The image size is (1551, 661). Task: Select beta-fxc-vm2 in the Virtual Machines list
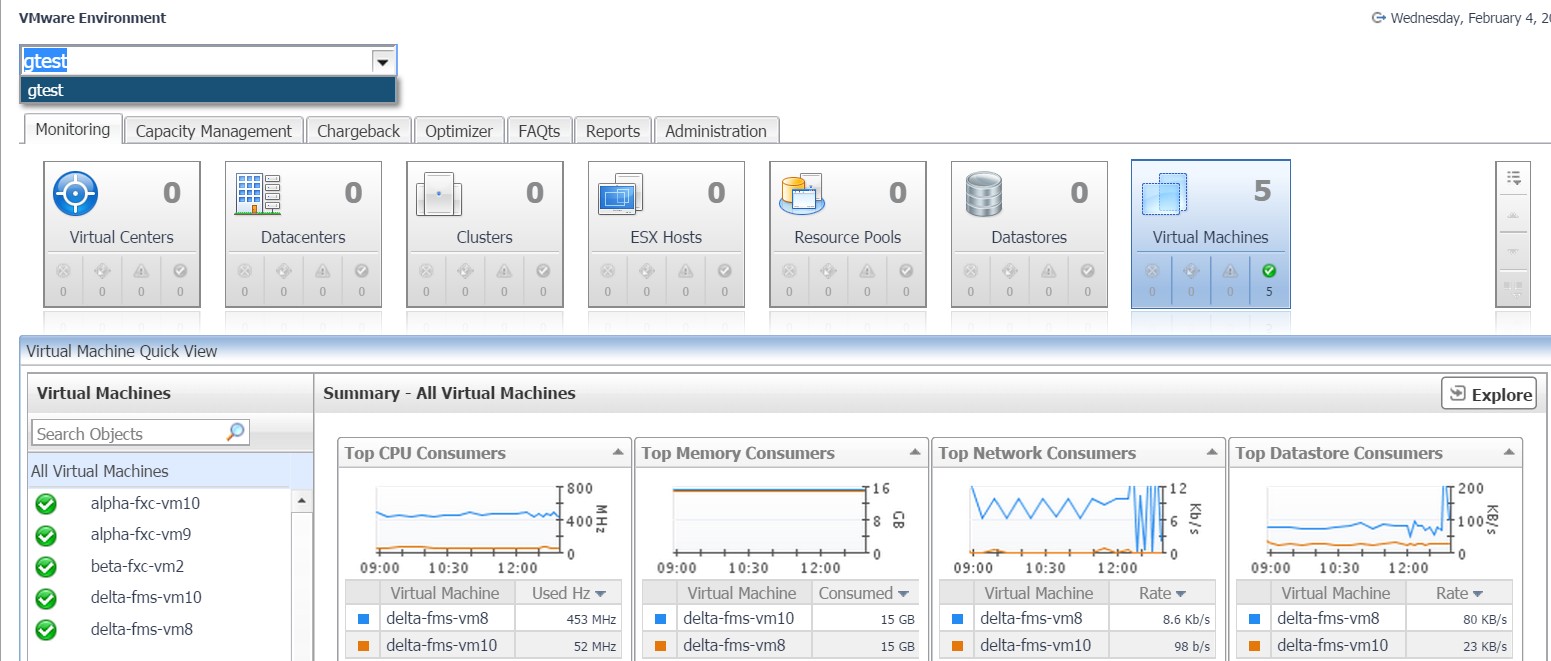pyautogui.click(x=138, y=567)
